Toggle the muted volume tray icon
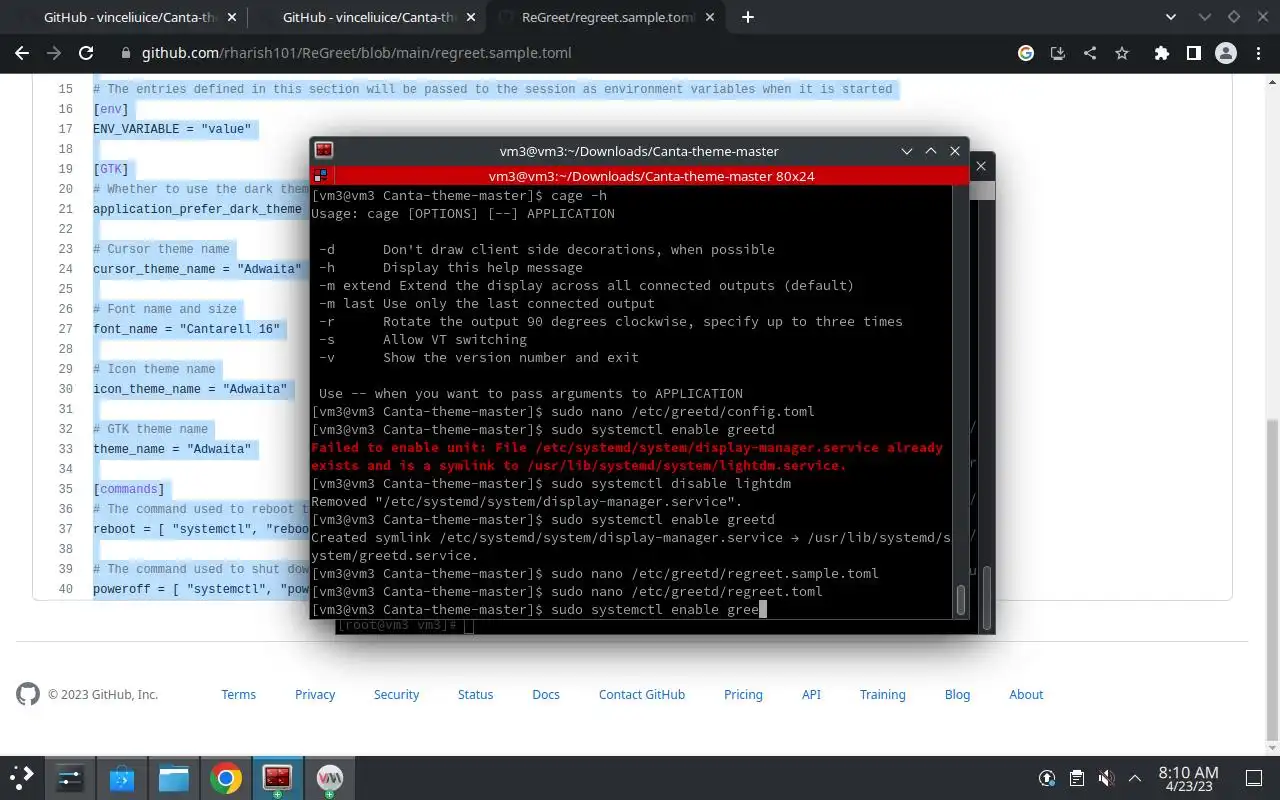Screen dimensions: 1280x800 [x=1106, y=778]
